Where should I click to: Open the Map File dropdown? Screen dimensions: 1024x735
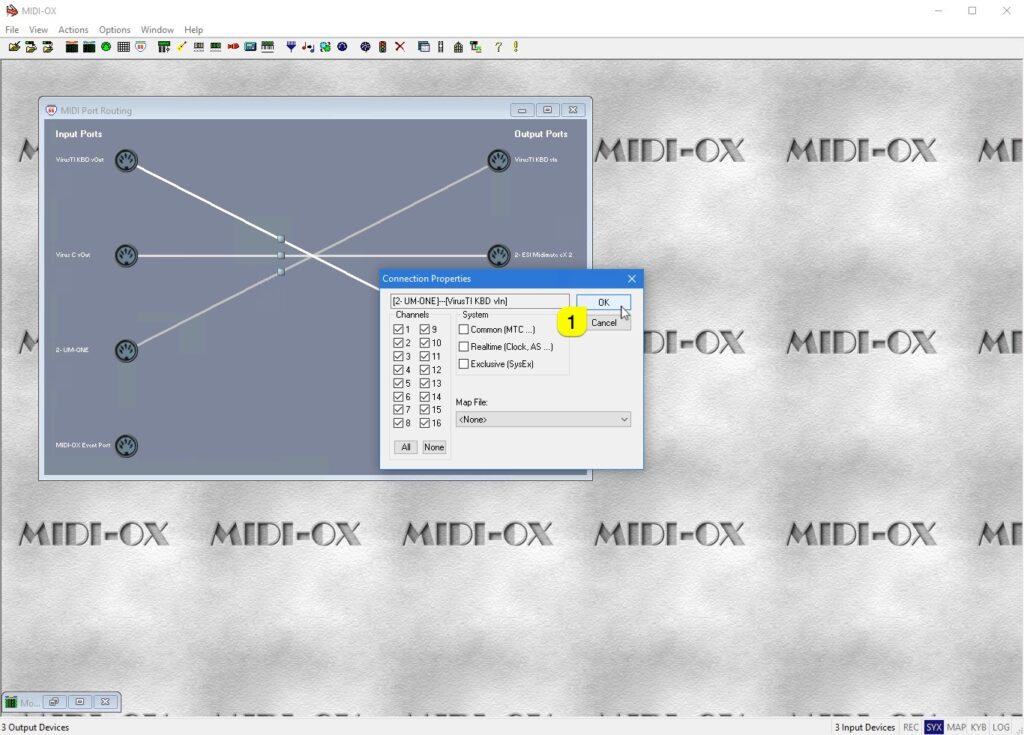tap(624, 419)
